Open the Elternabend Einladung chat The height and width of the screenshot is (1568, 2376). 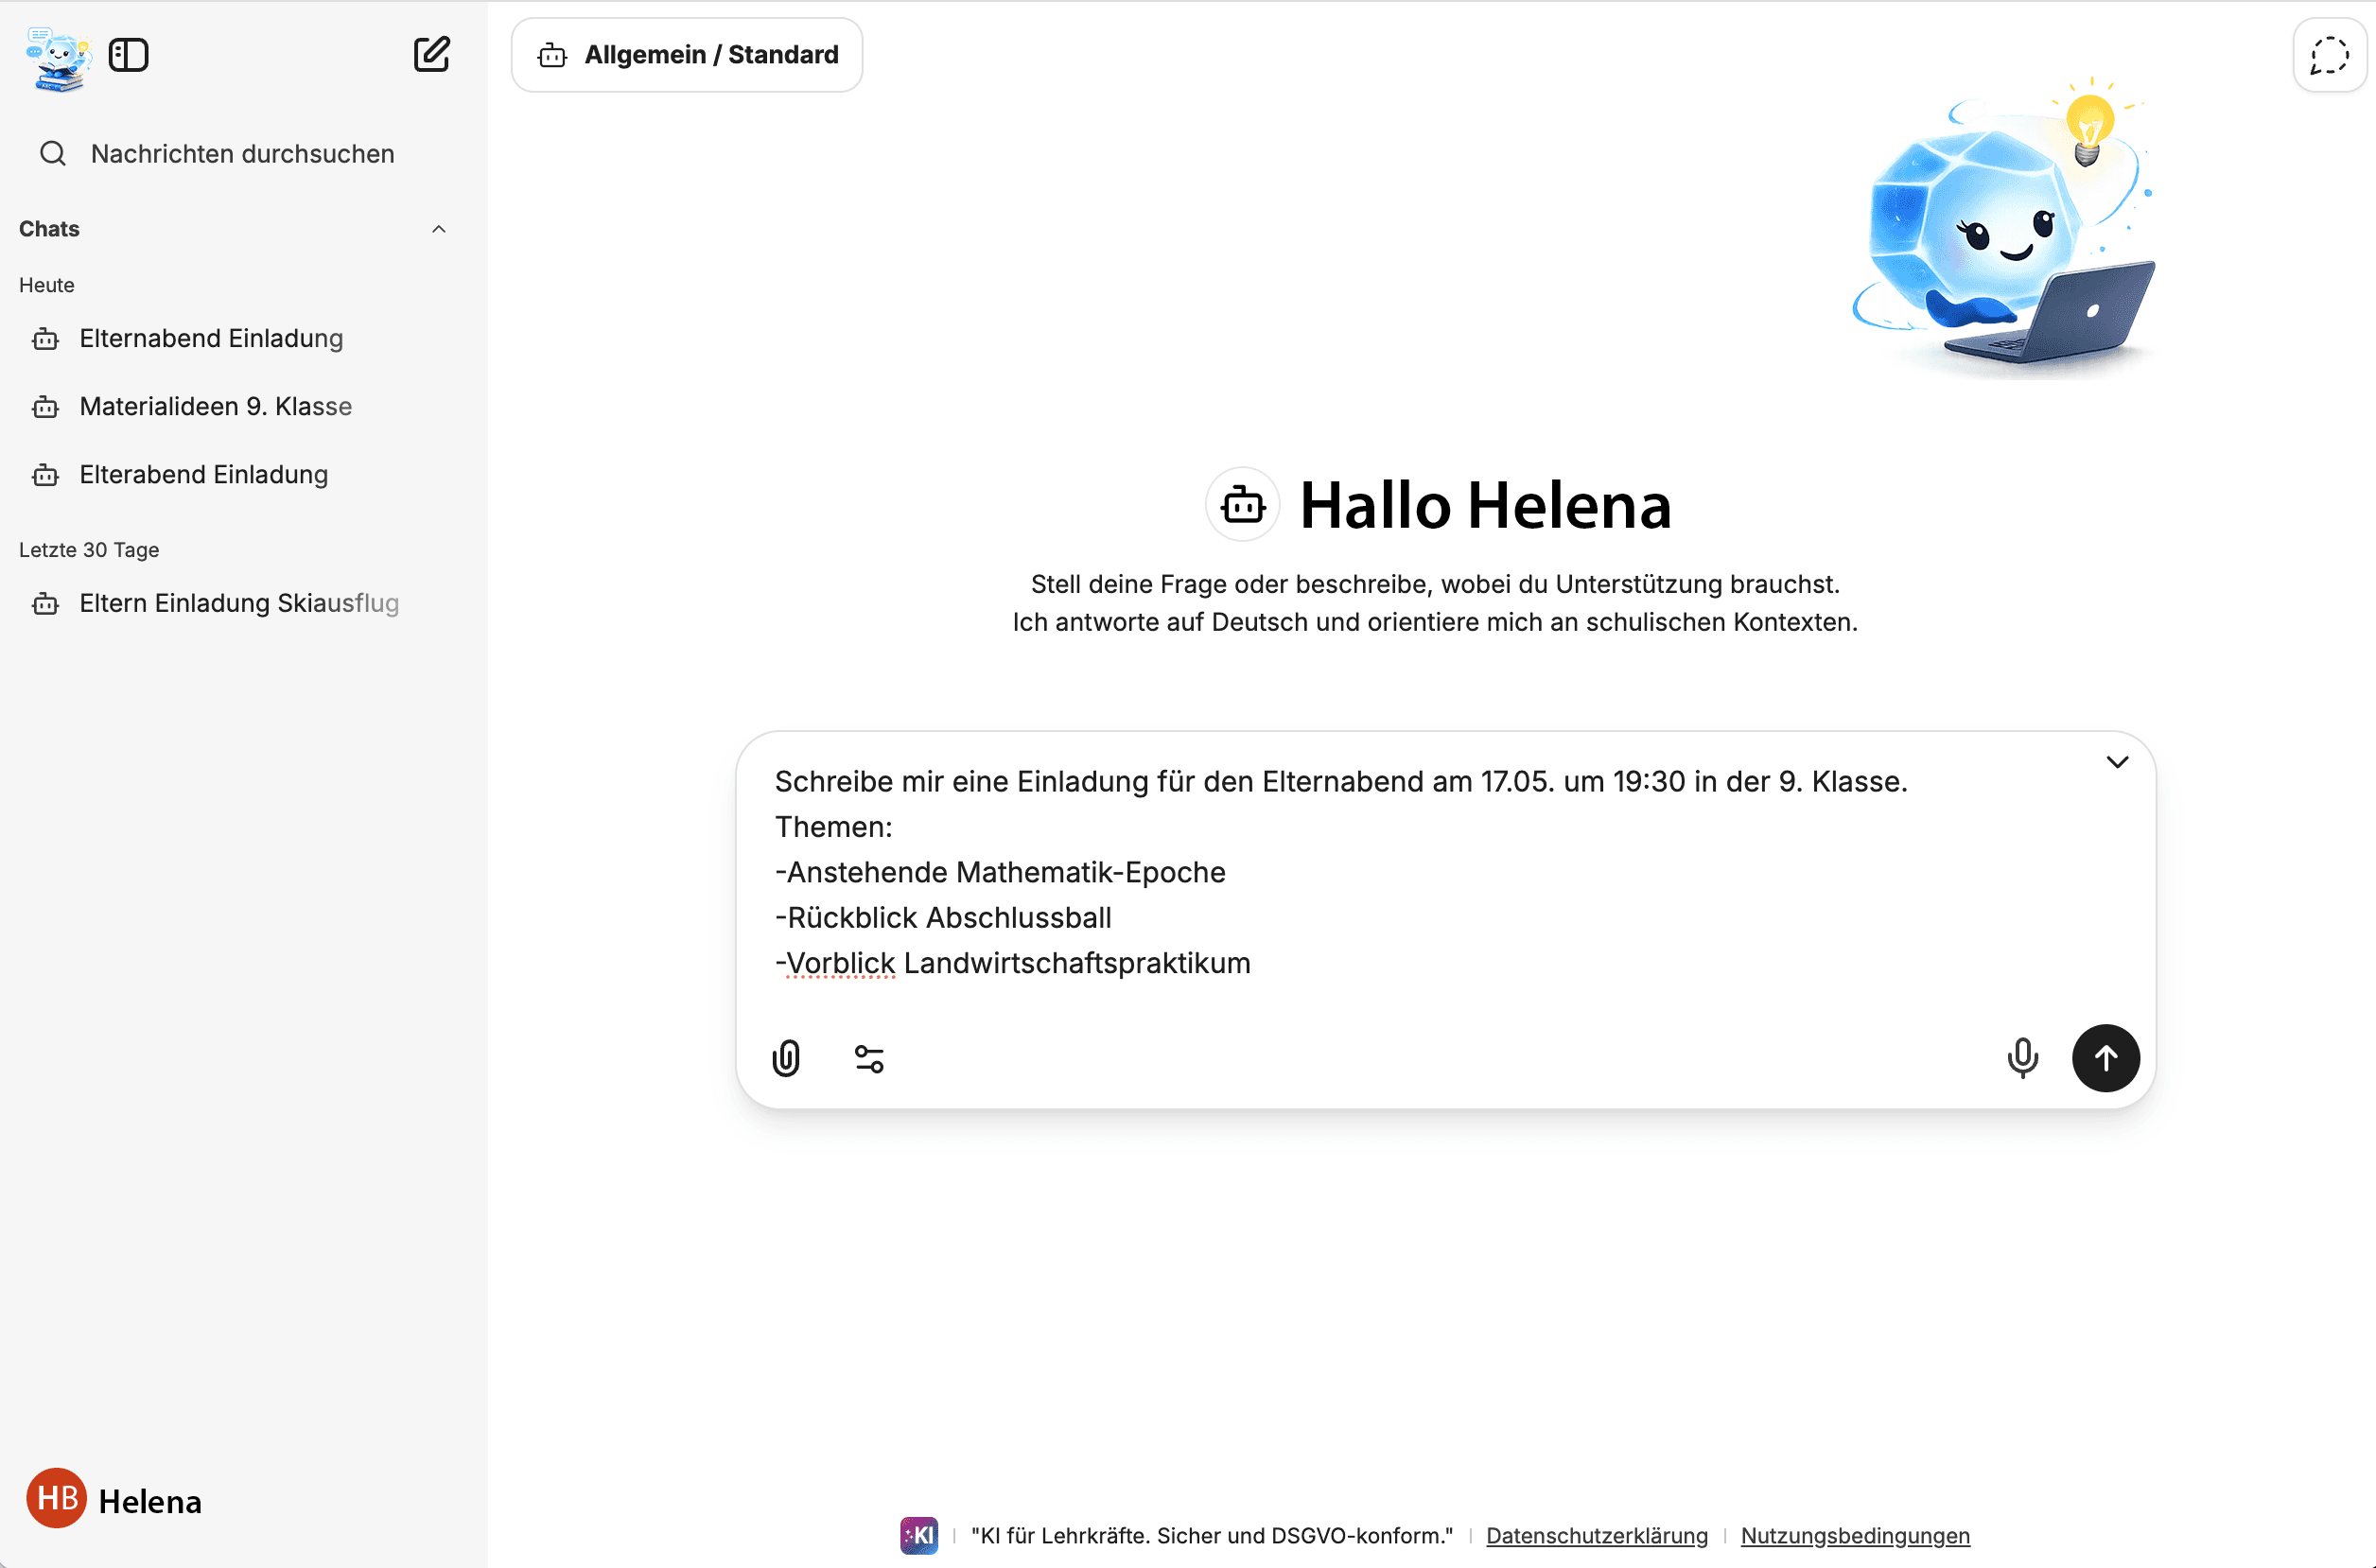coord(211,338)
